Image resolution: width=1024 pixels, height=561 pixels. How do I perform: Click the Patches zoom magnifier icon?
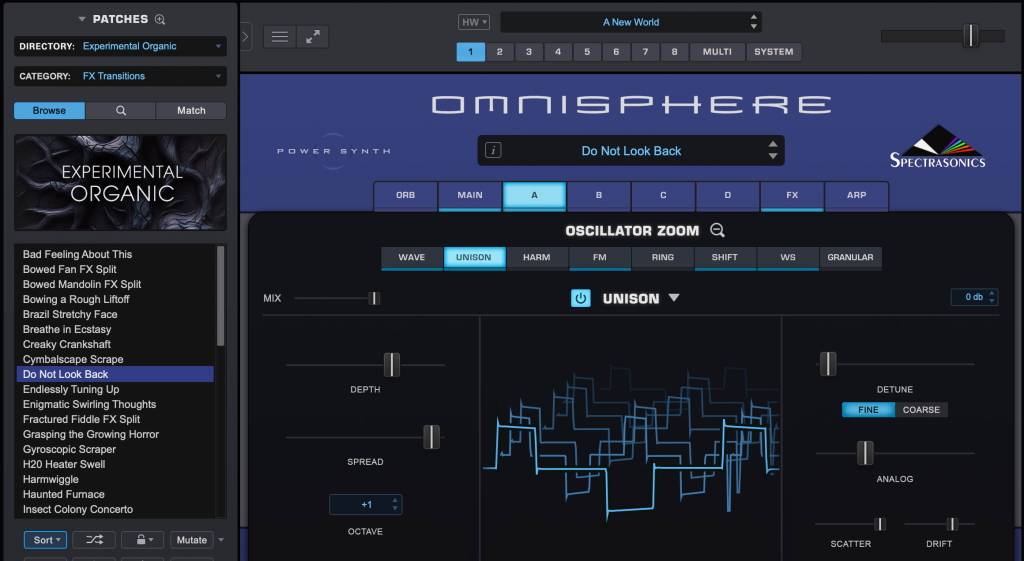[160, 20]
